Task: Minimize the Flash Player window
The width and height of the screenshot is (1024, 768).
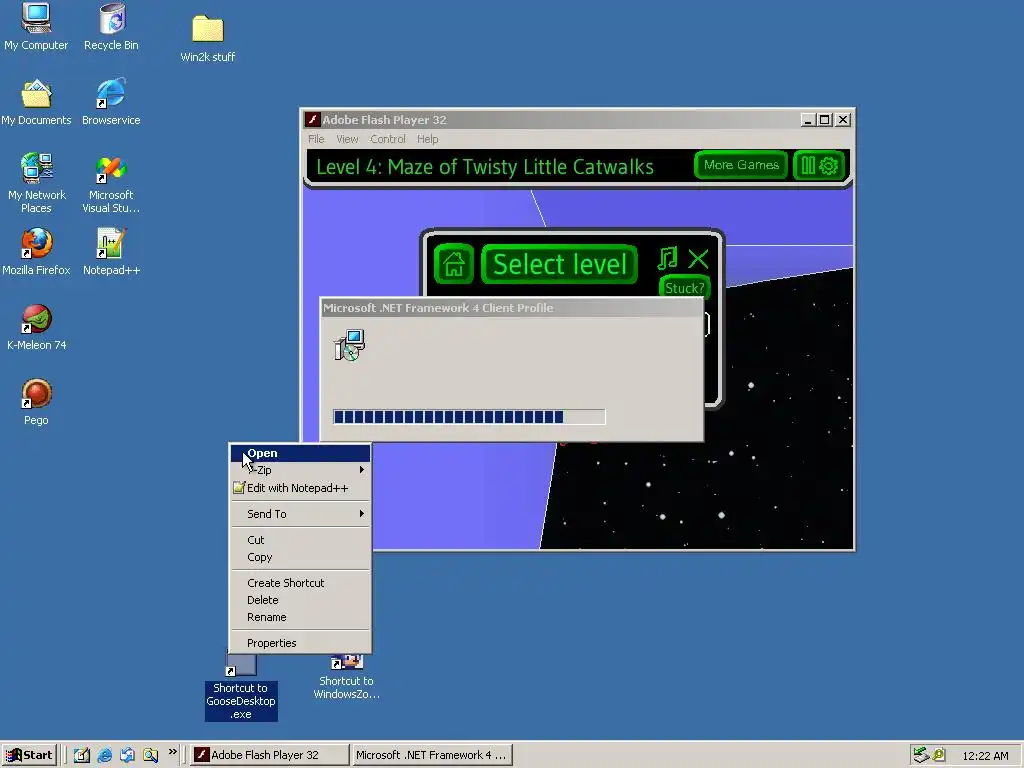Action: tap(808, 120)
